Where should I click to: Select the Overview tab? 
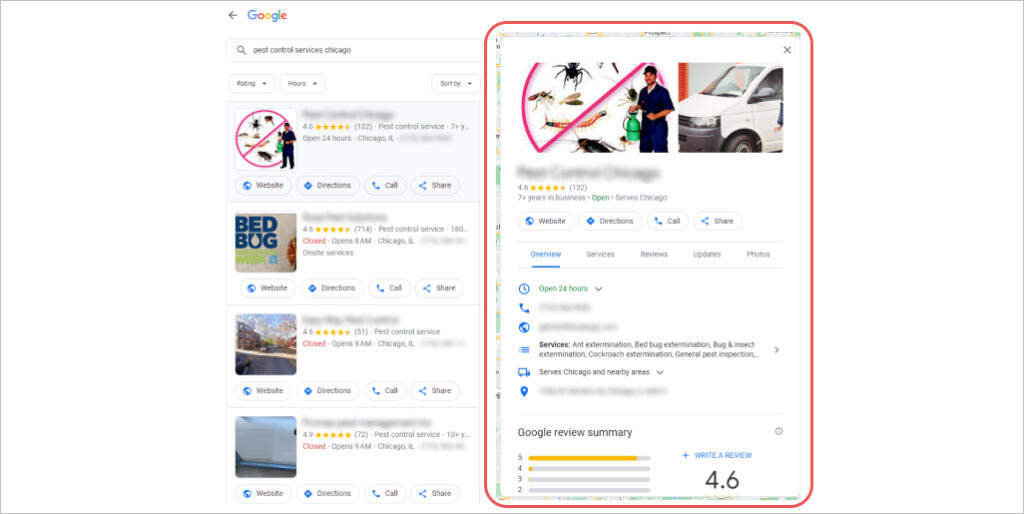tap(545, 255)
